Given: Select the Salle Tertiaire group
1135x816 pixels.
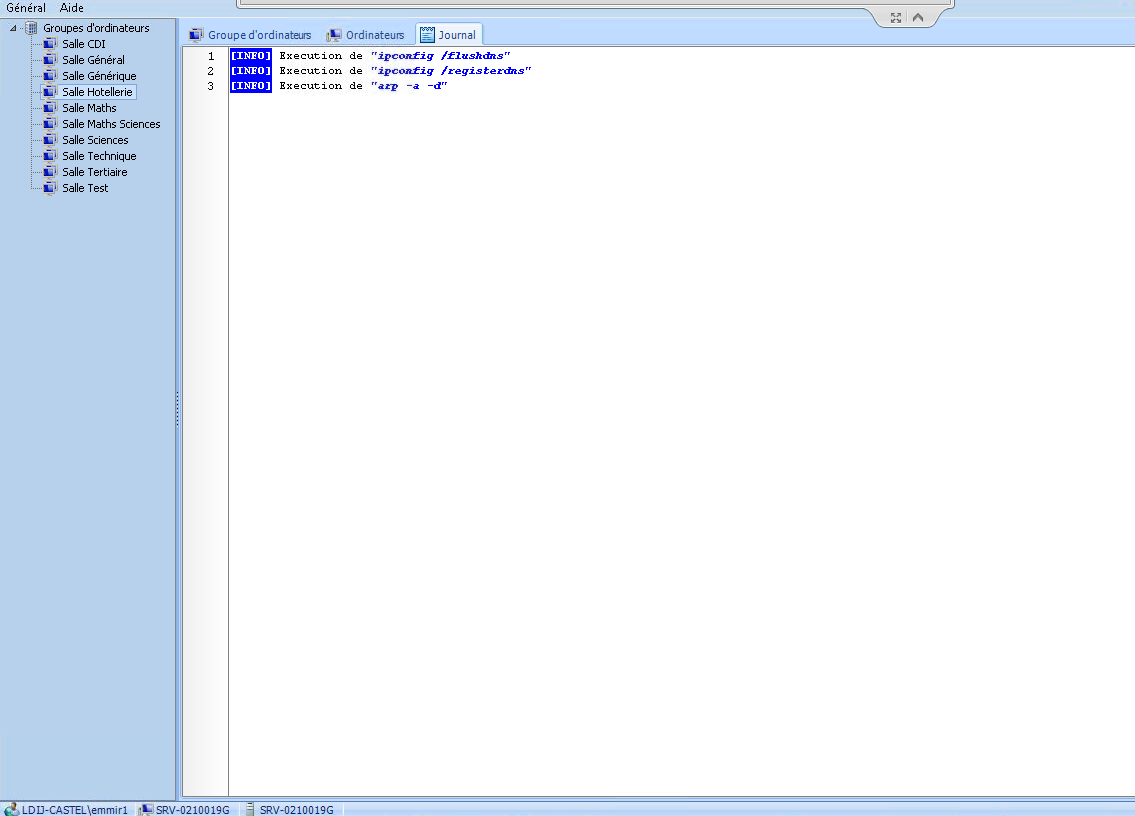Looking at the screenshot, I should tap(95, 172).
